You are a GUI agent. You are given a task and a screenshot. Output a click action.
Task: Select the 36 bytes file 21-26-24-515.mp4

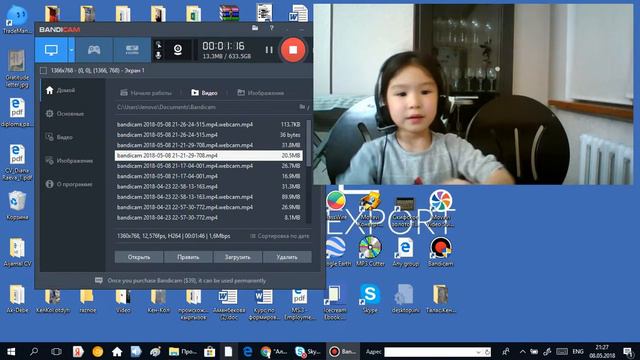coord(209,135)
